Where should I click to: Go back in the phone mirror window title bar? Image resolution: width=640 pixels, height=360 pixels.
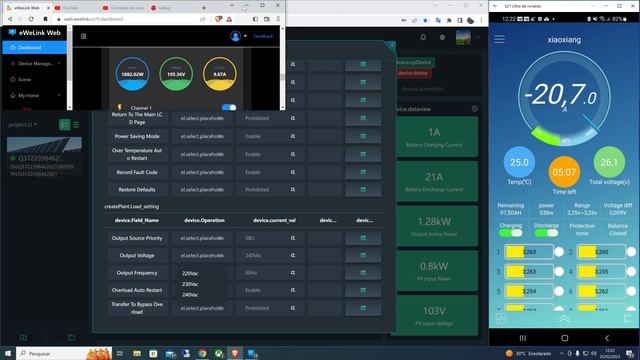point(496,6)
